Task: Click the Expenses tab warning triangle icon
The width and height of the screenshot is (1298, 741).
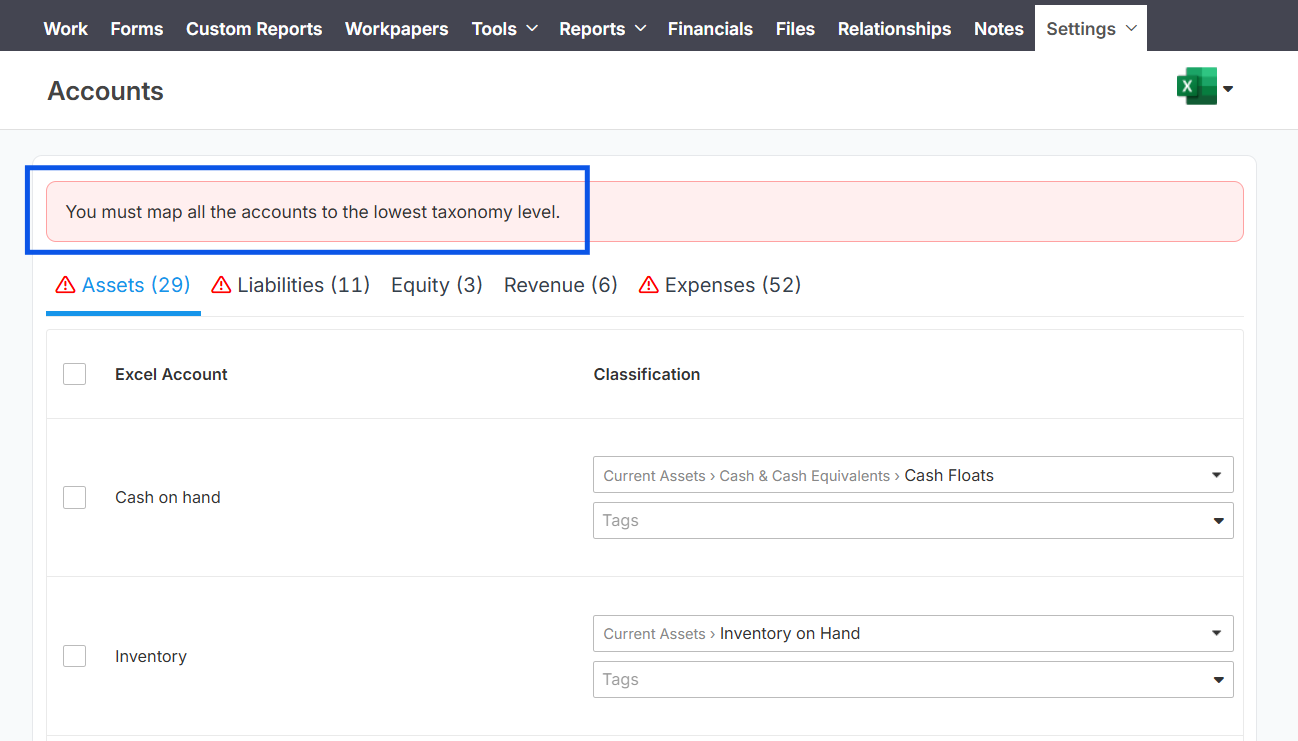Action: point(649,285)
